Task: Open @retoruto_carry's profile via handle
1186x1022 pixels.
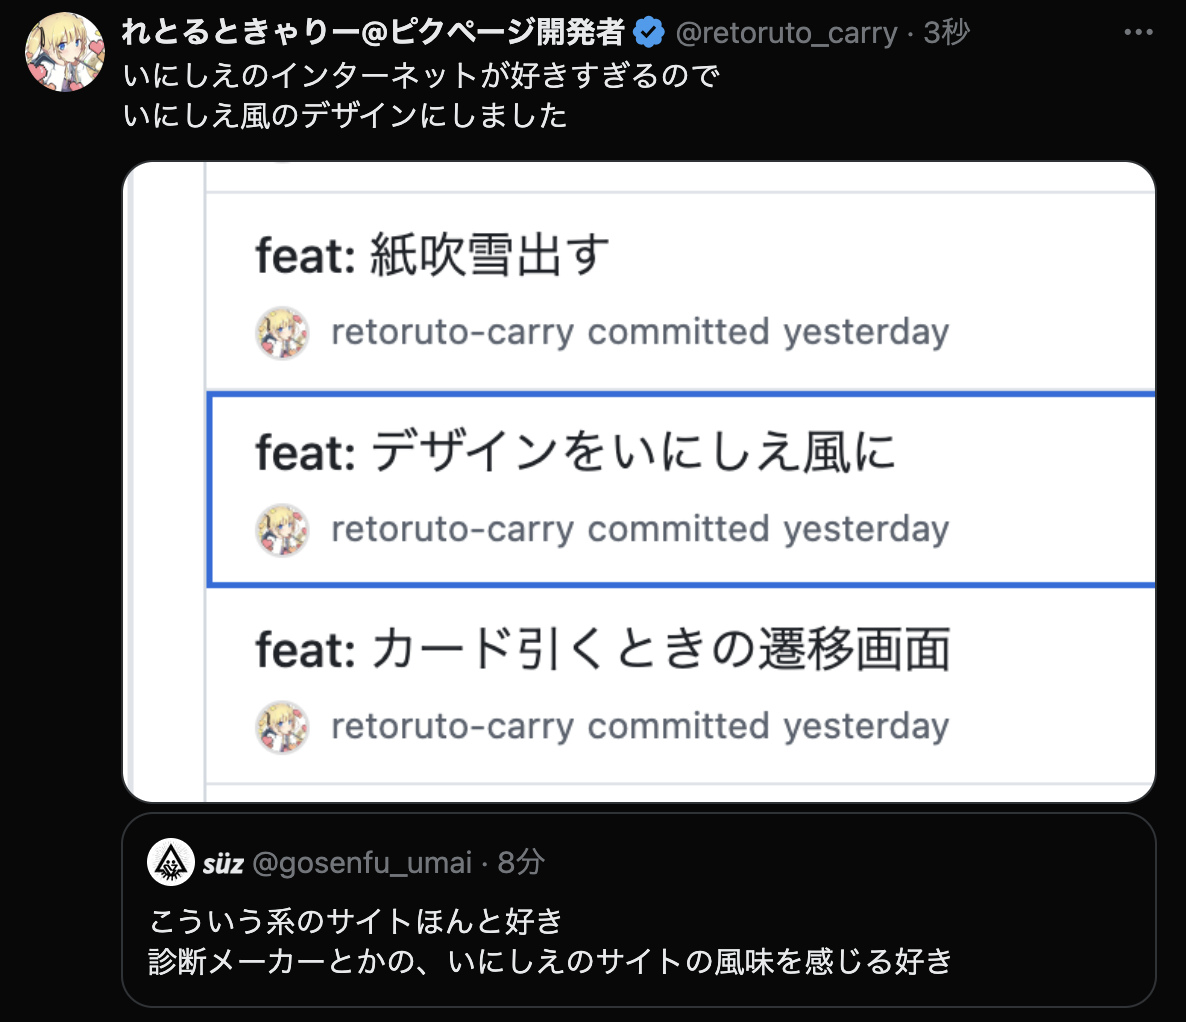Action: [x=786, y=31]
